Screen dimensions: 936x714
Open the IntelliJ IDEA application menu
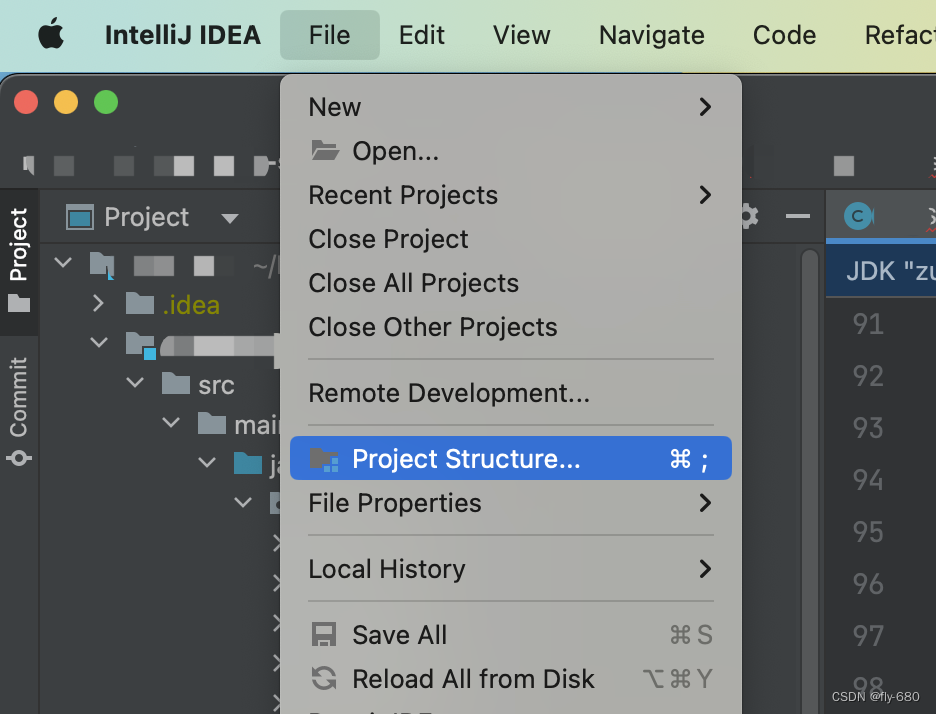(183, 35)
